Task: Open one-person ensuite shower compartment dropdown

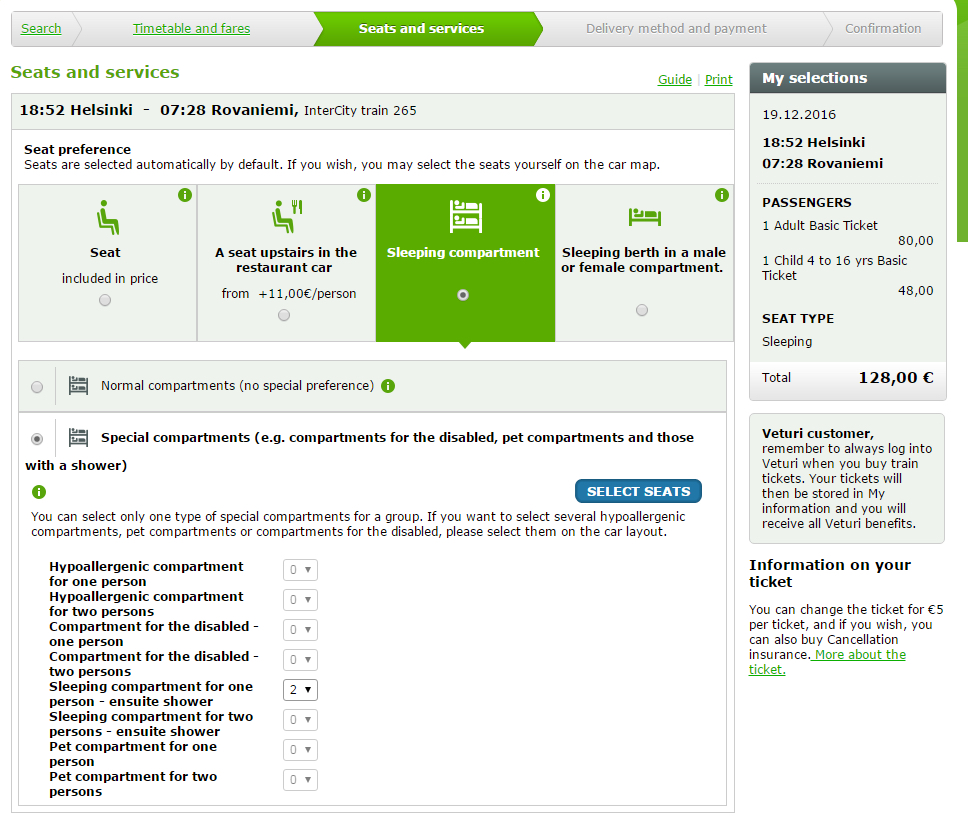Action: click(300, 690)
